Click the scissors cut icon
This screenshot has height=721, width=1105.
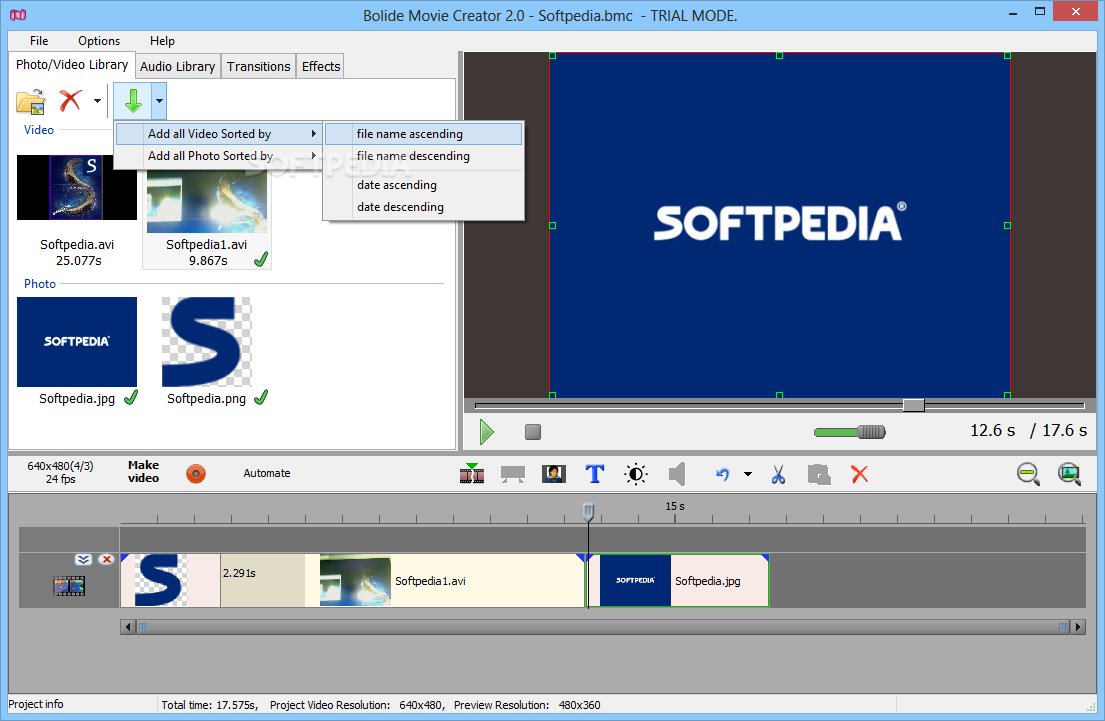pos(778,474)
